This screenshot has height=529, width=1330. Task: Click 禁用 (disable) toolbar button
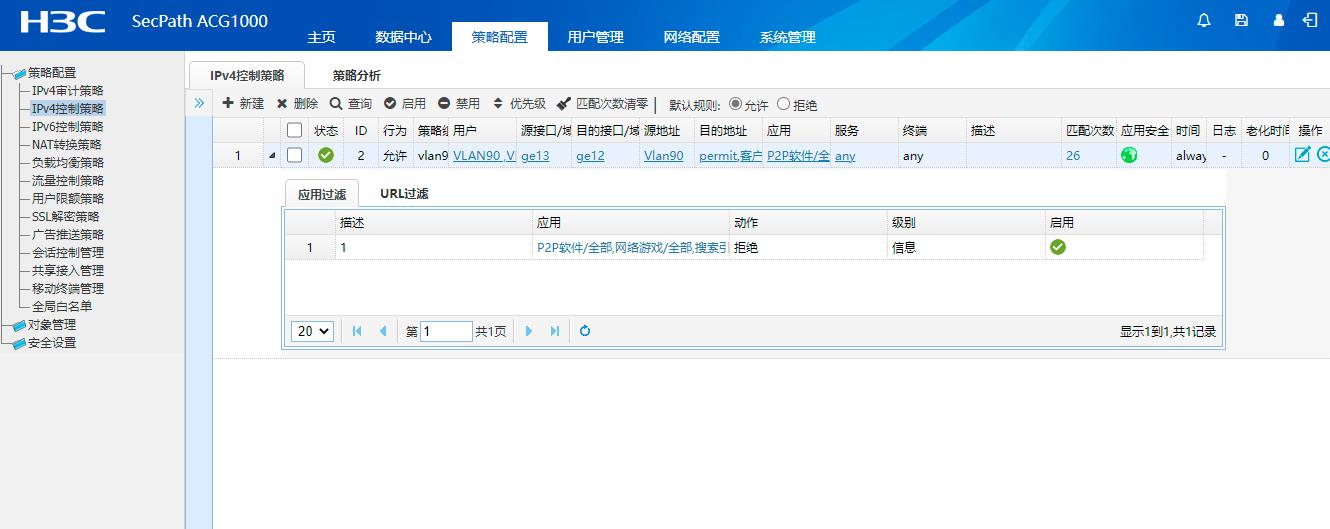459,104
